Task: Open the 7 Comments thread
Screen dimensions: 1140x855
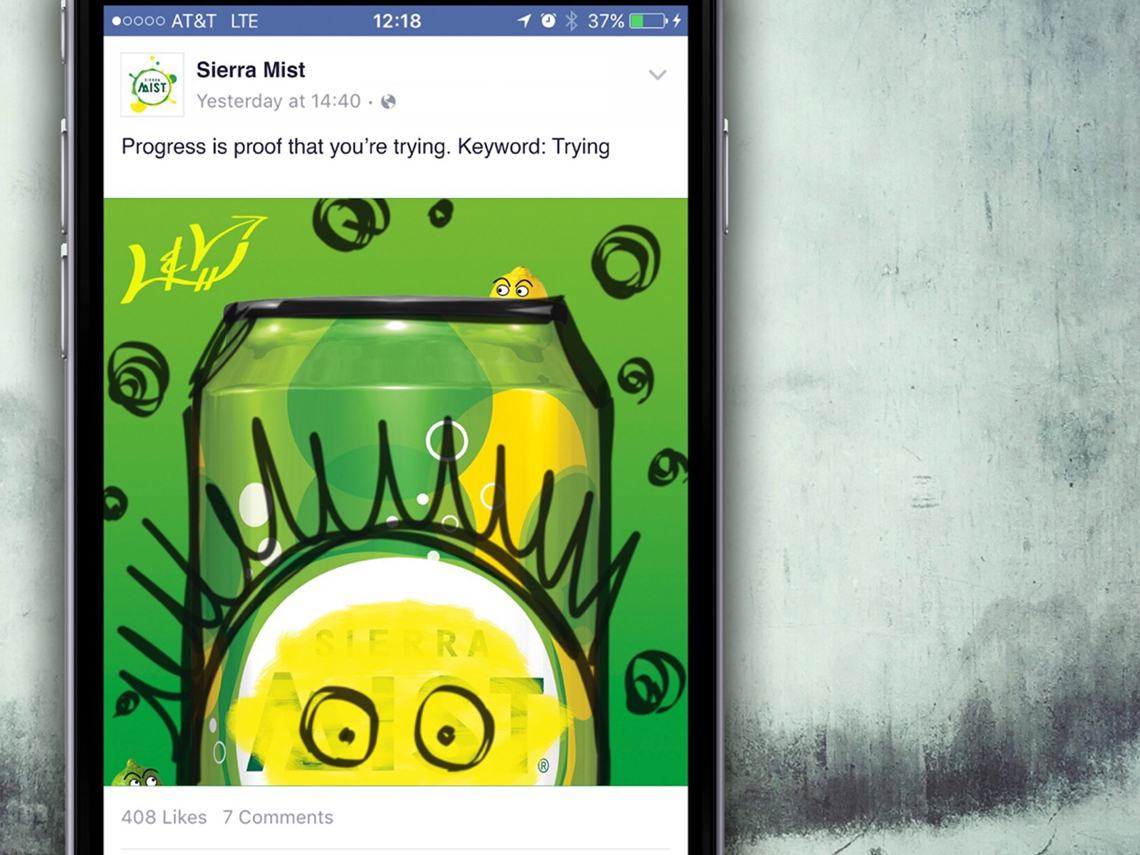Action: [278, 817]
